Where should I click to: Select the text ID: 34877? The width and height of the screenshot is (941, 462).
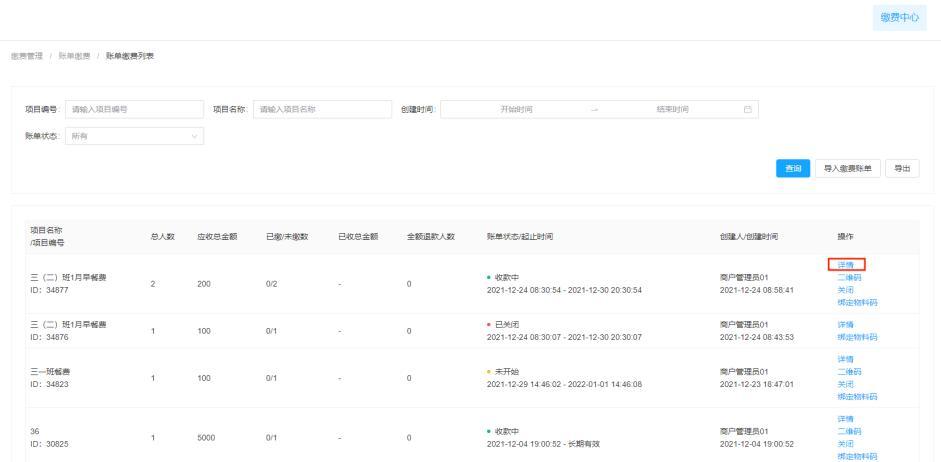49,290
